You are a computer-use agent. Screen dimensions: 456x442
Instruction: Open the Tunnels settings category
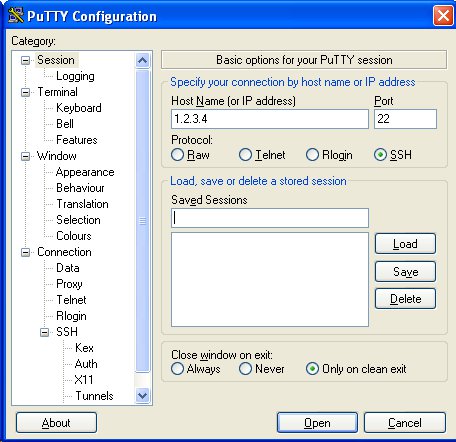[x=94, y=396]
